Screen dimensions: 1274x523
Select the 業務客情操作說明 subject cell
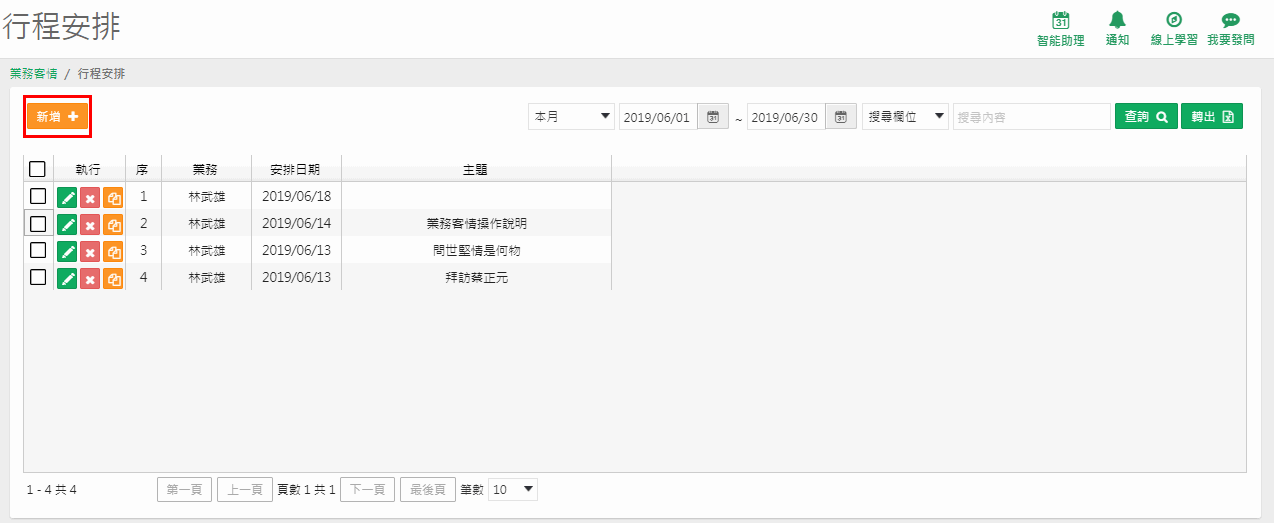click(476, 224)
